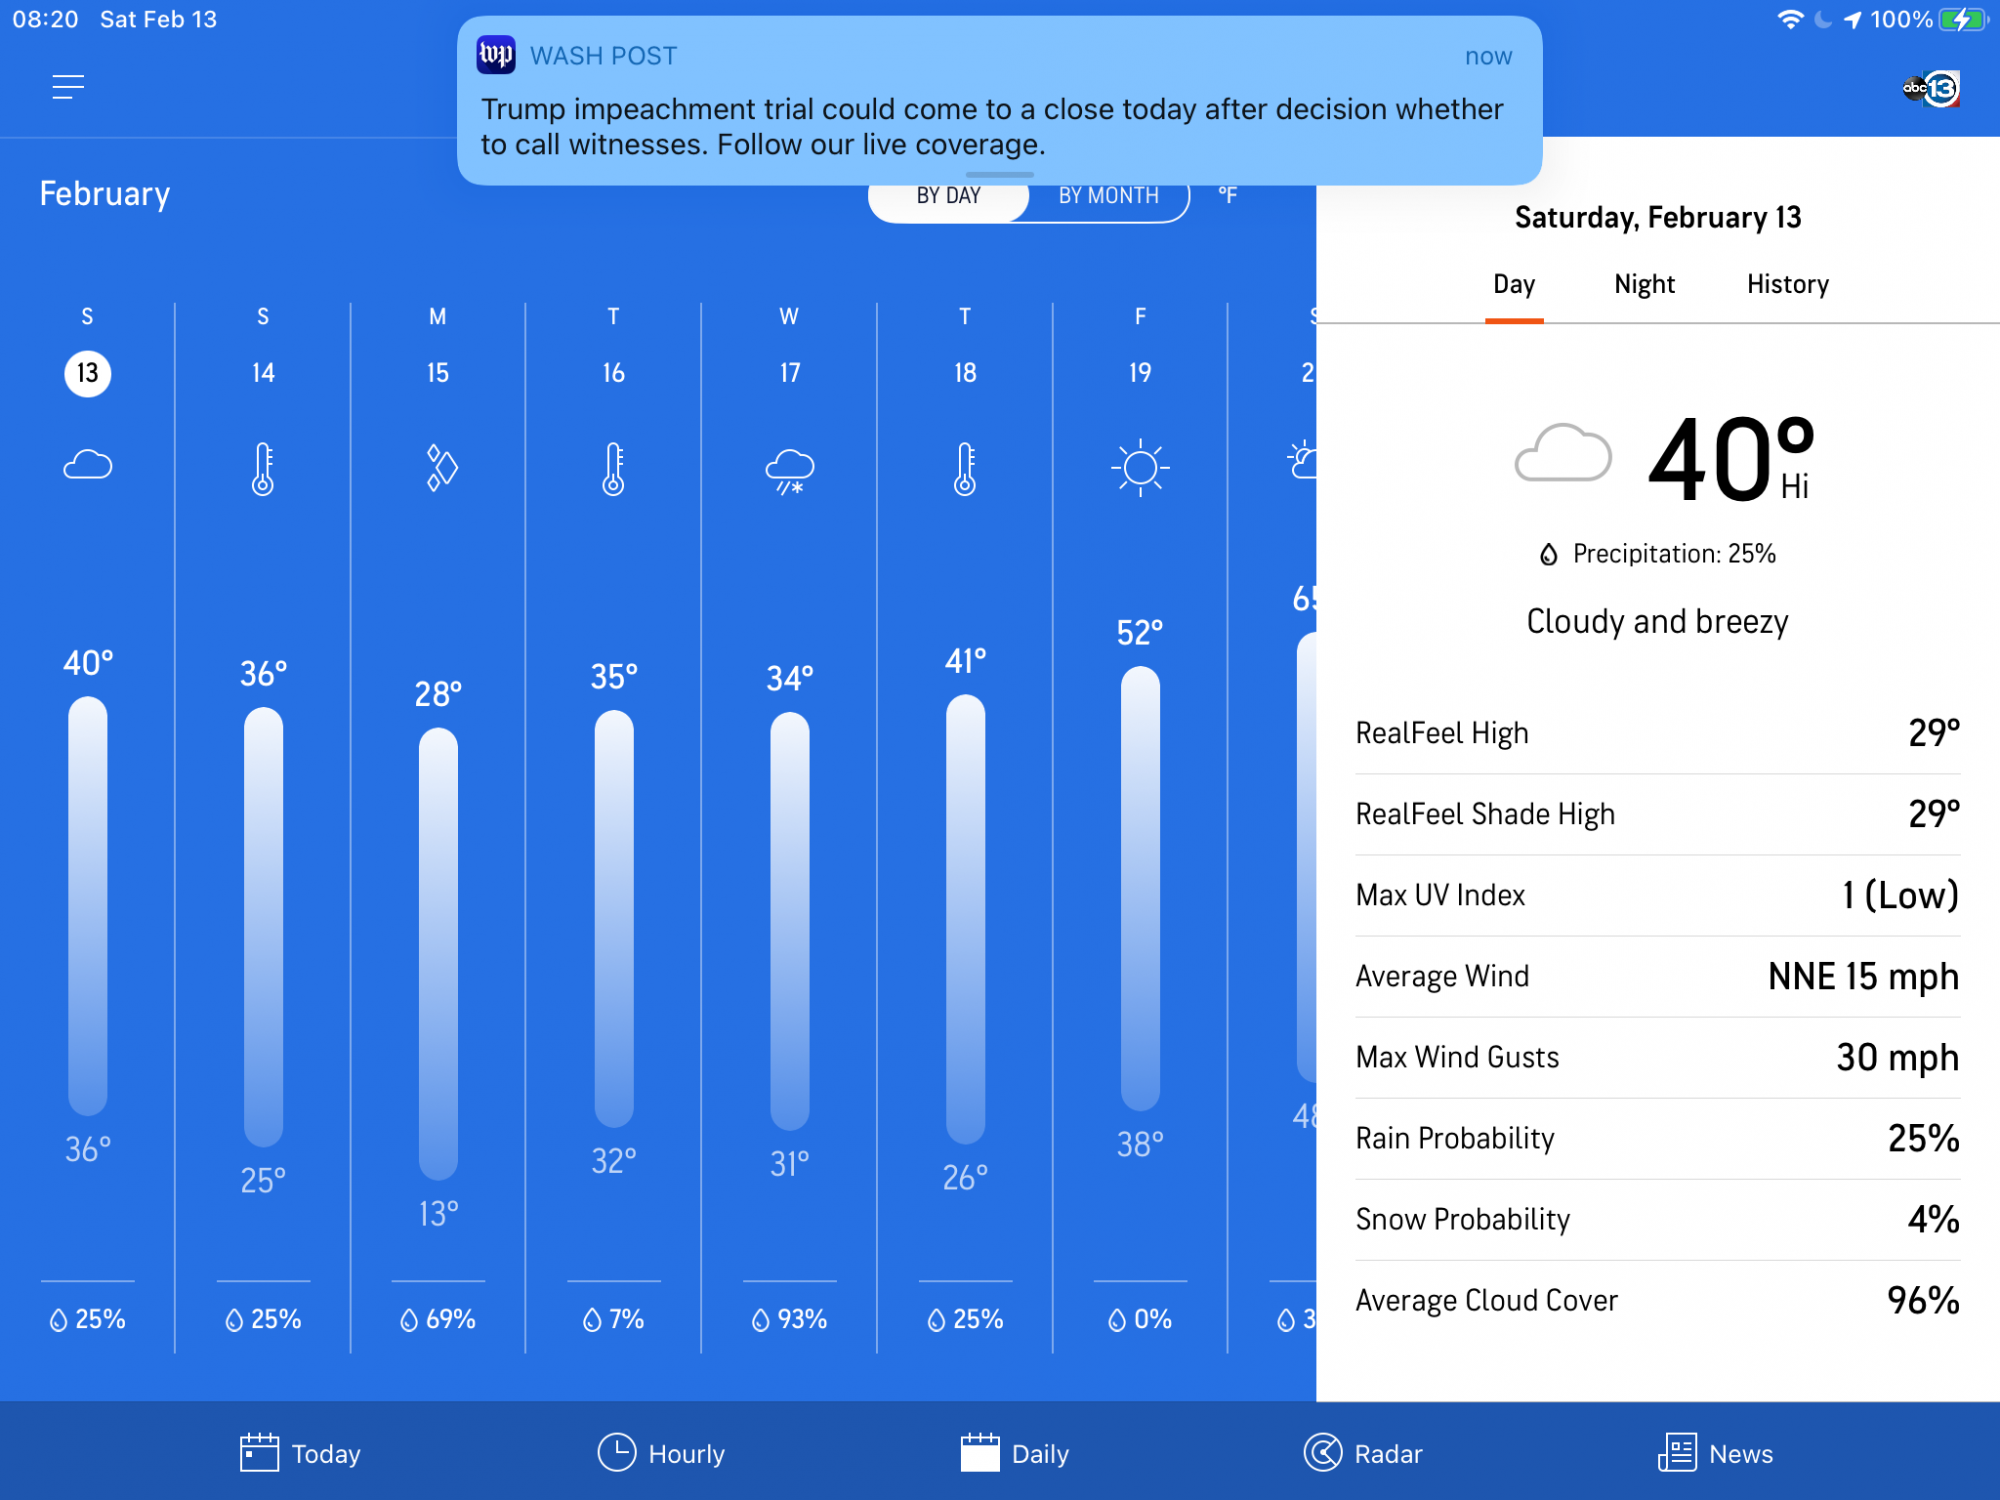Image resolution: width=2000 pixels, height=1500 pixels.
Task: Select date 18 in the calendar row
Action: [965, 373]
